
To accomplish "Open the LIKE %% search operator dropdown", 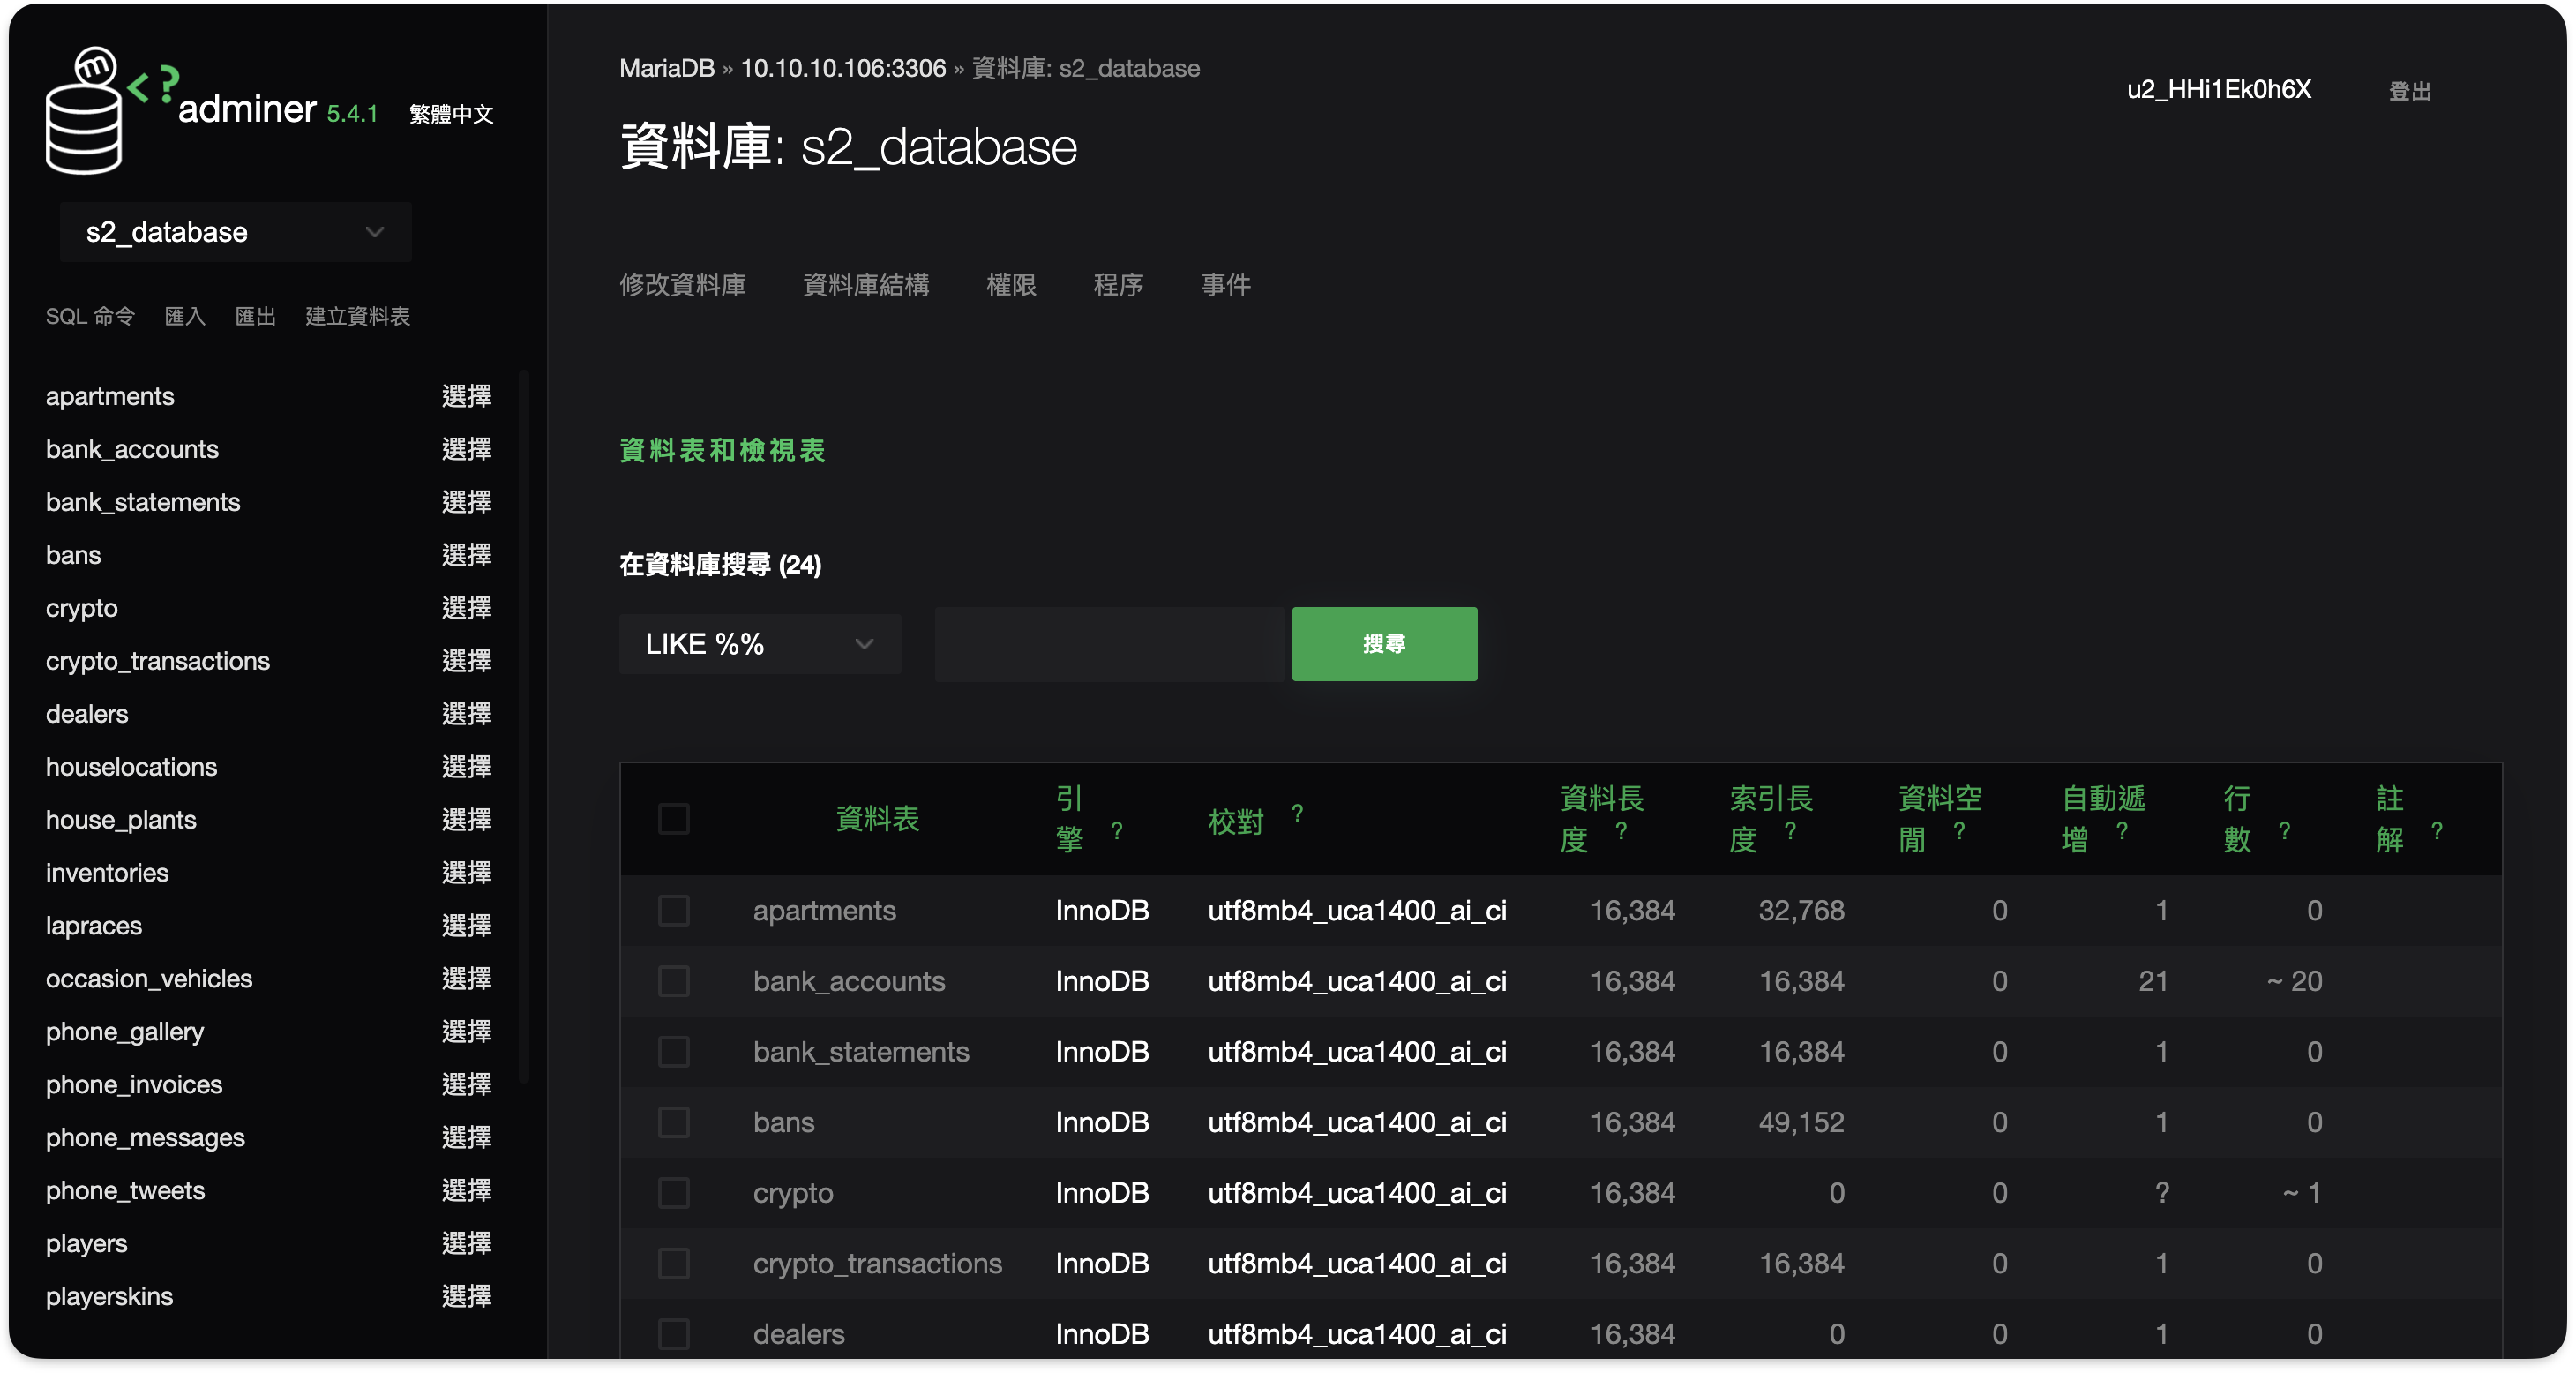I will point(759,644).
